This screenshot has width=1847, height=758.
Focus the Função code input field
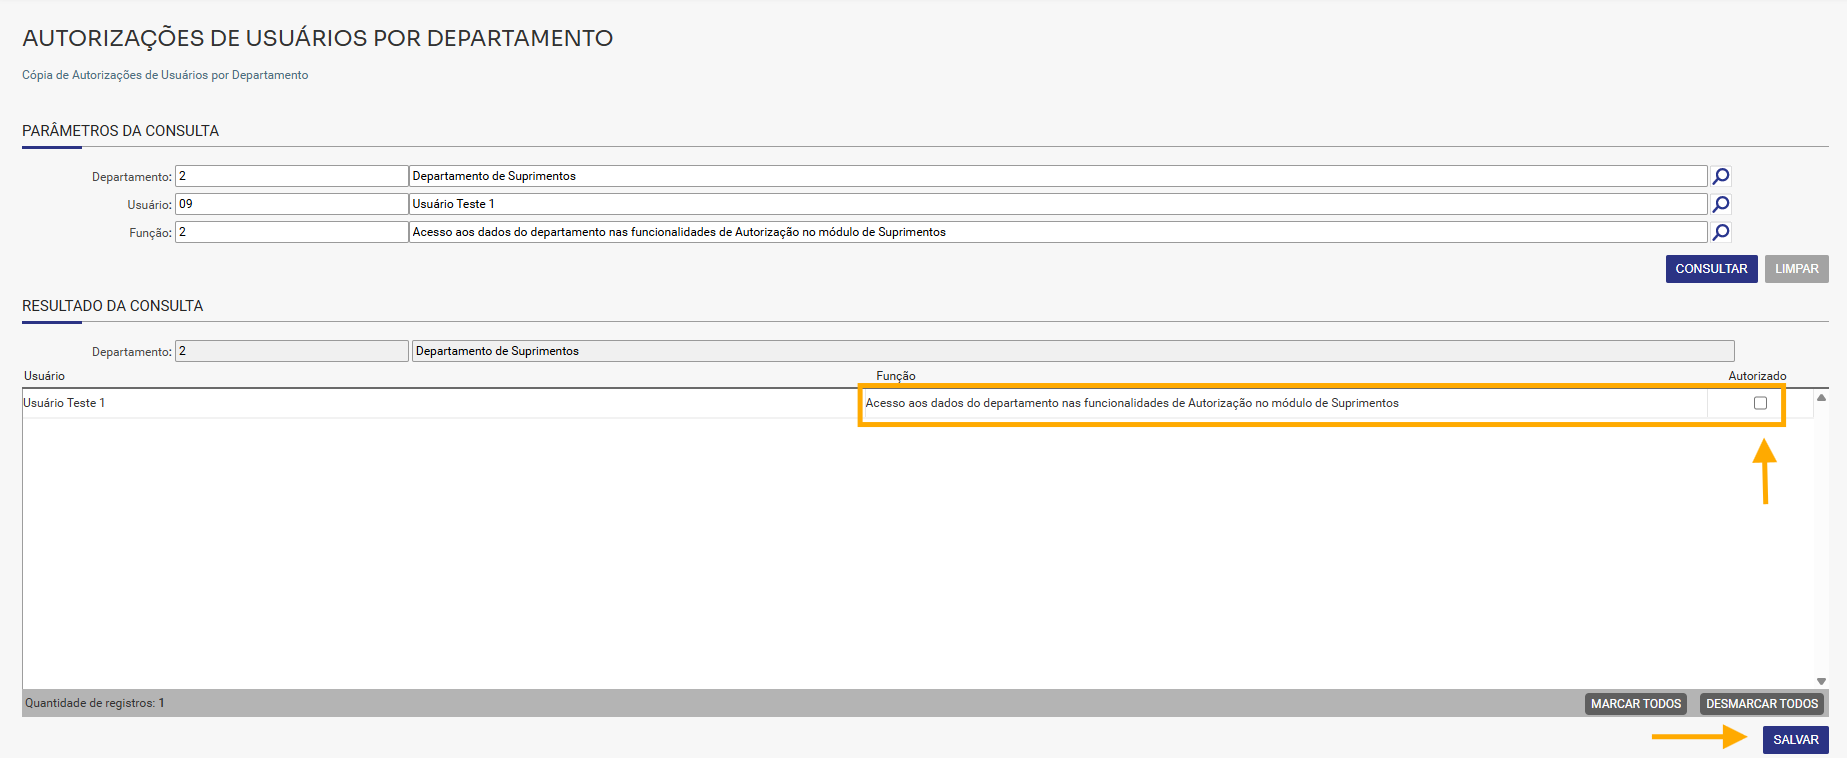tap(291, 232)
